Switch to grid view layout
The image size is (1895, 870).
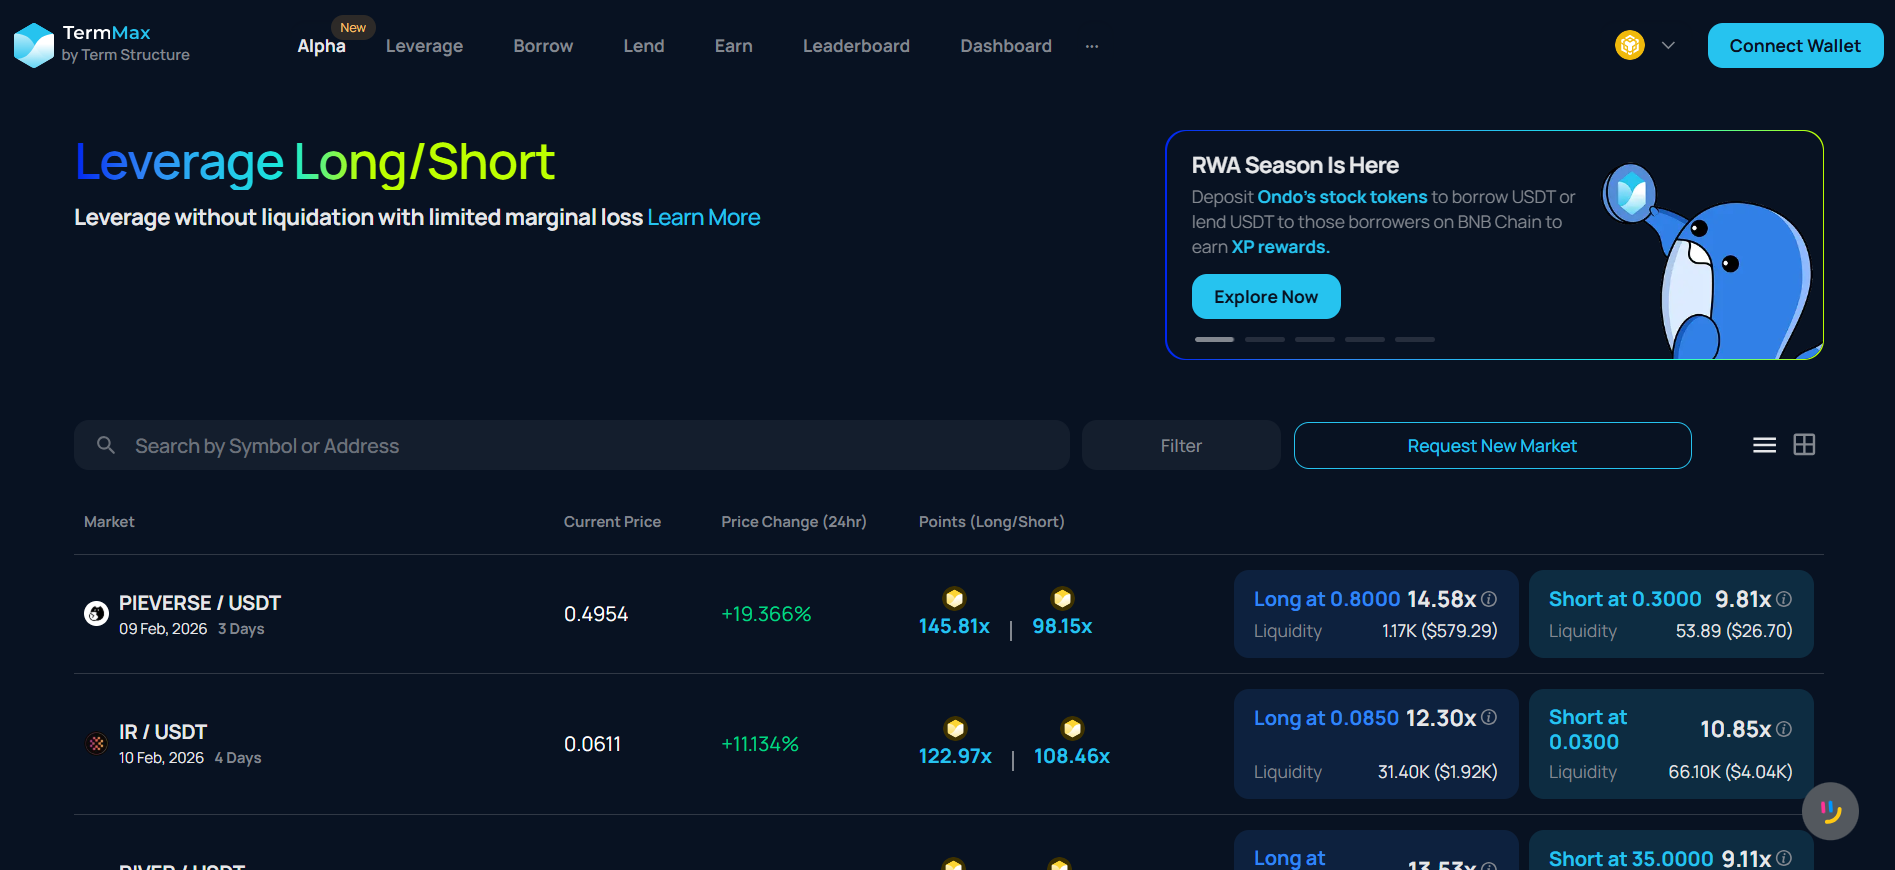point(1804,445)
